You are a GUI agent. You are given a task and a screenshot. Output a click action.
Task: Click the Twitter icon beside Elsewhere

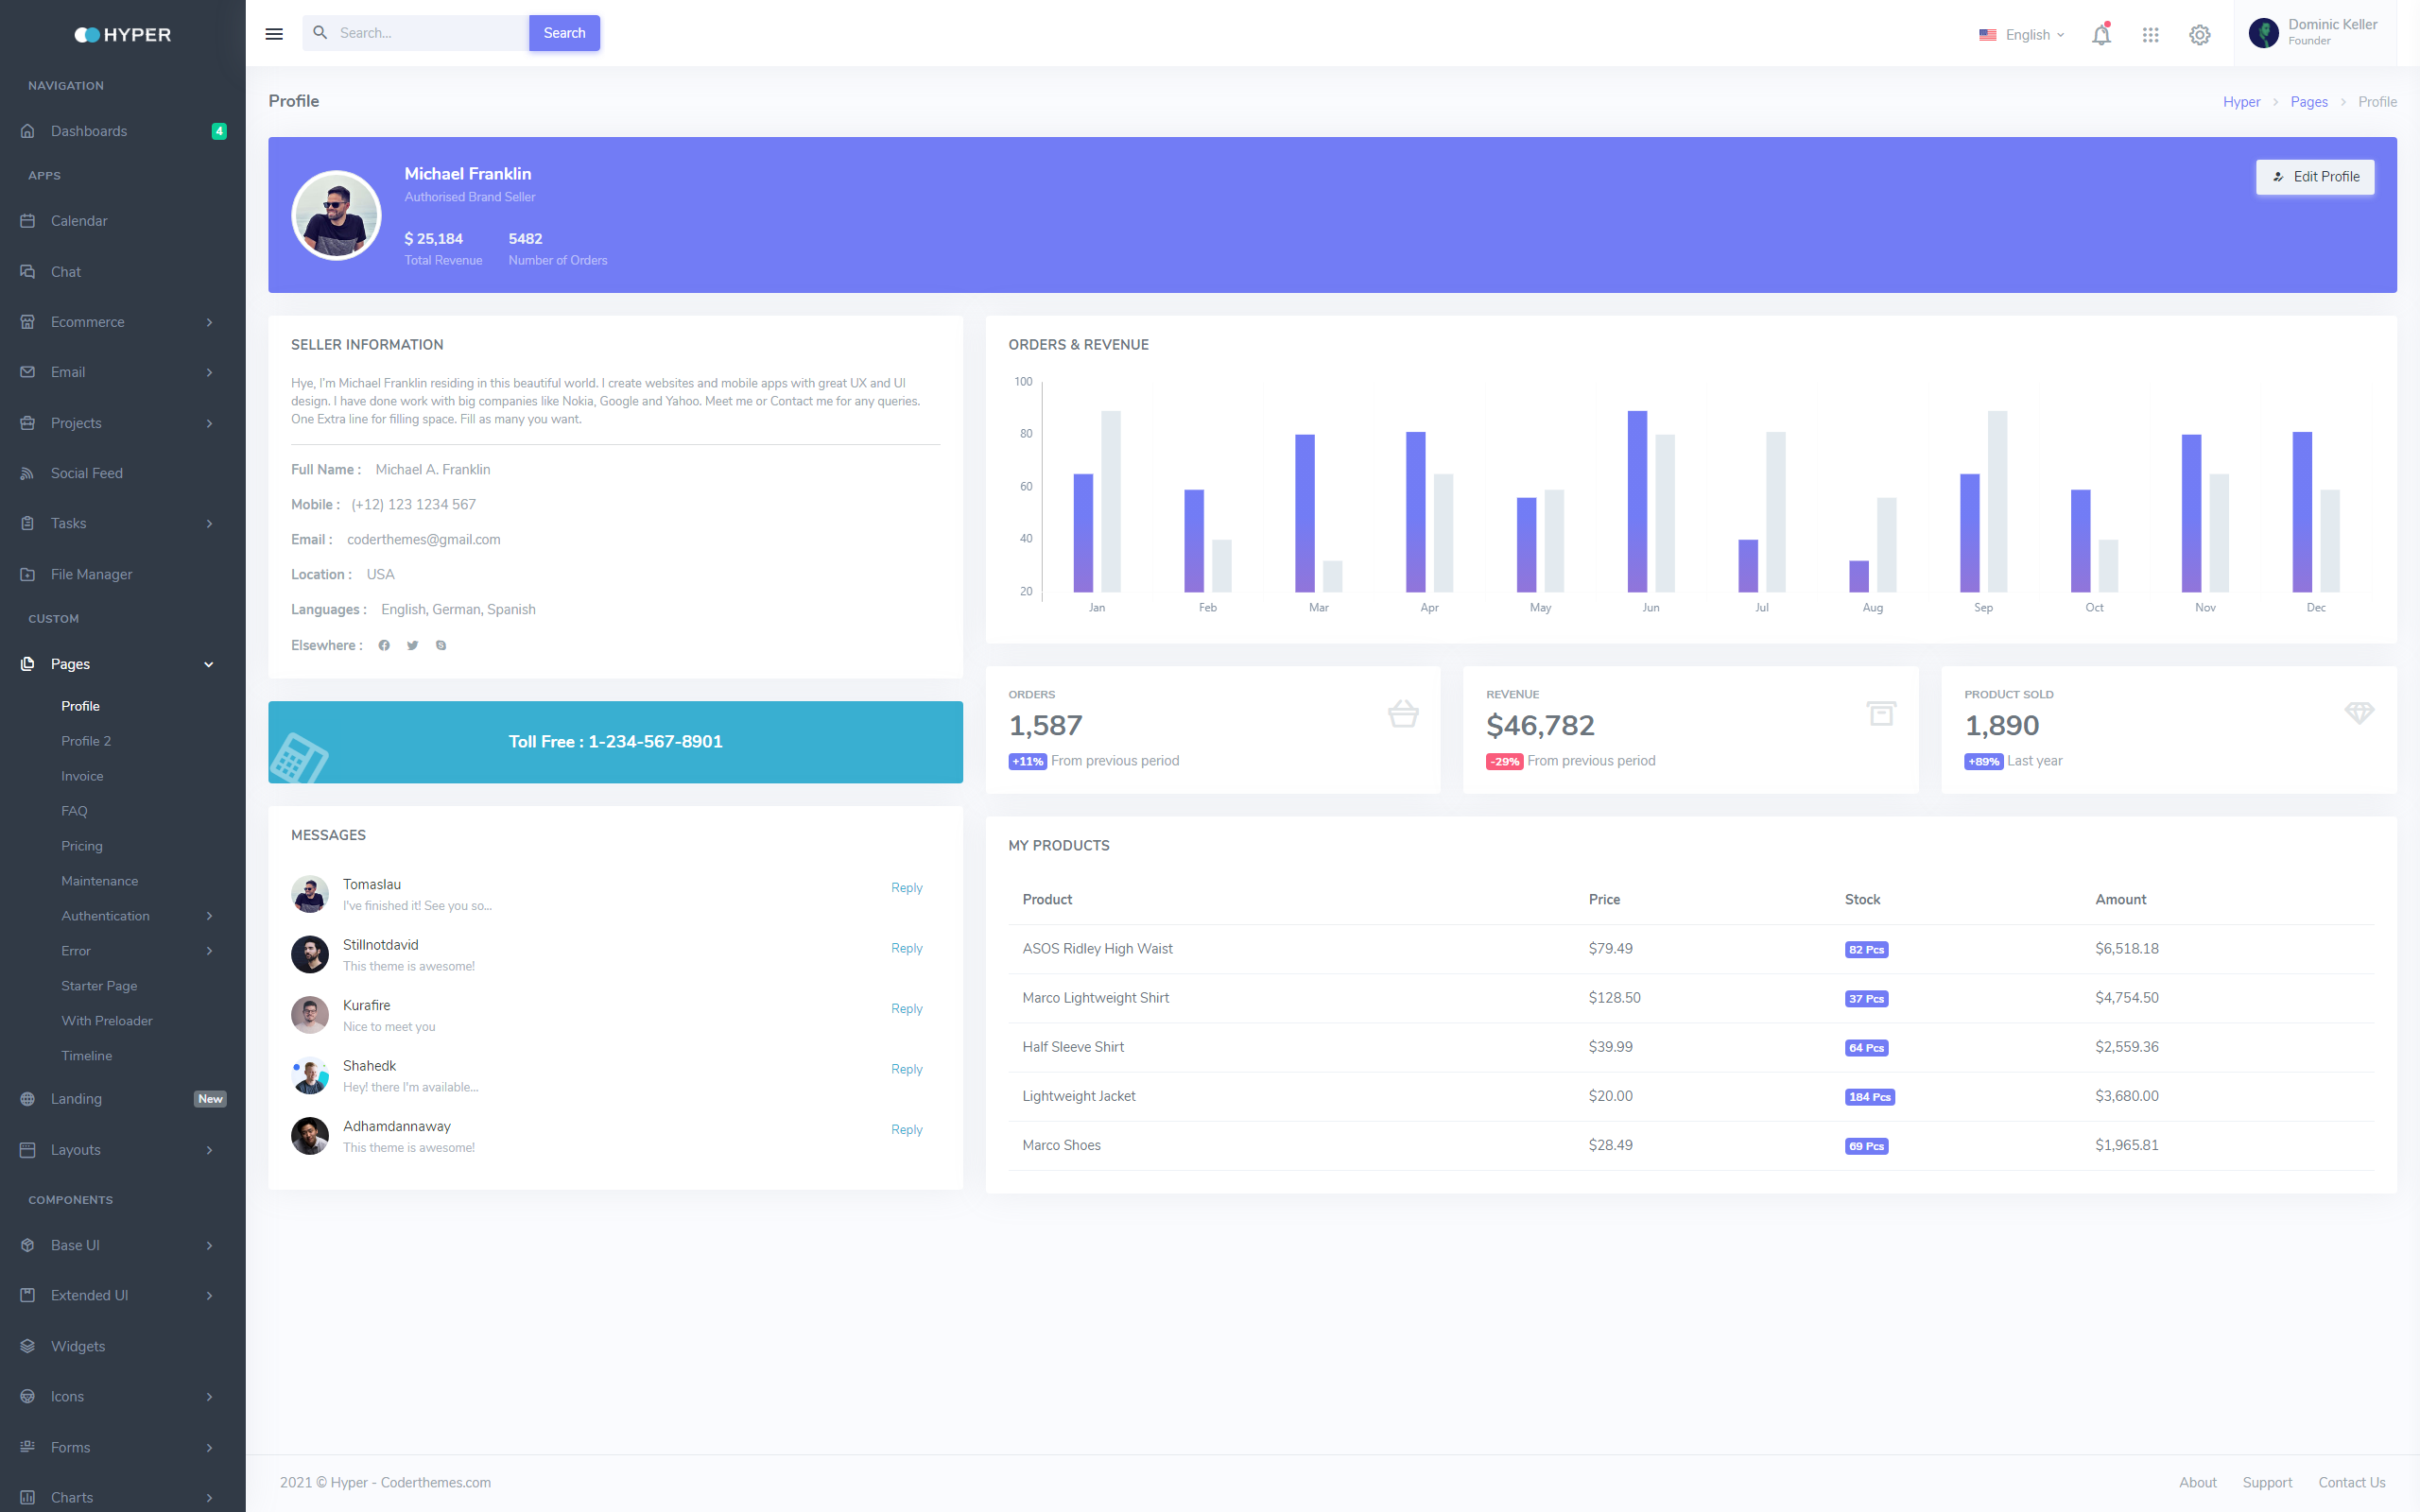(412, 645)
